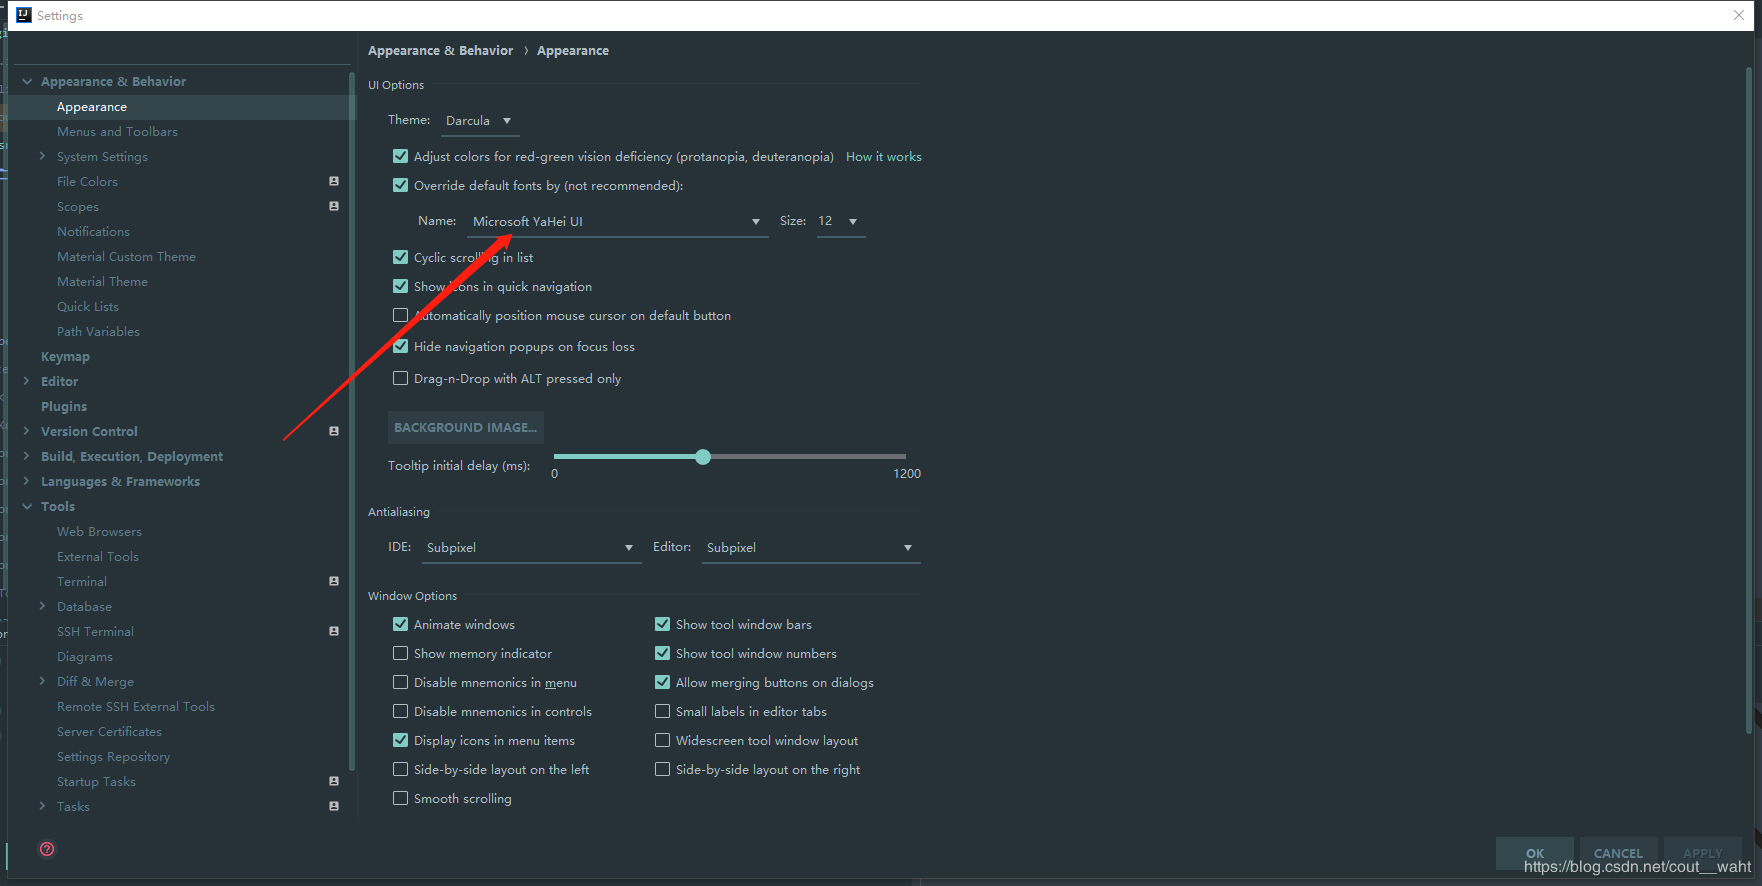
Task: Click the tooltip initial delay slider handle
Action: tap(703, 457)
